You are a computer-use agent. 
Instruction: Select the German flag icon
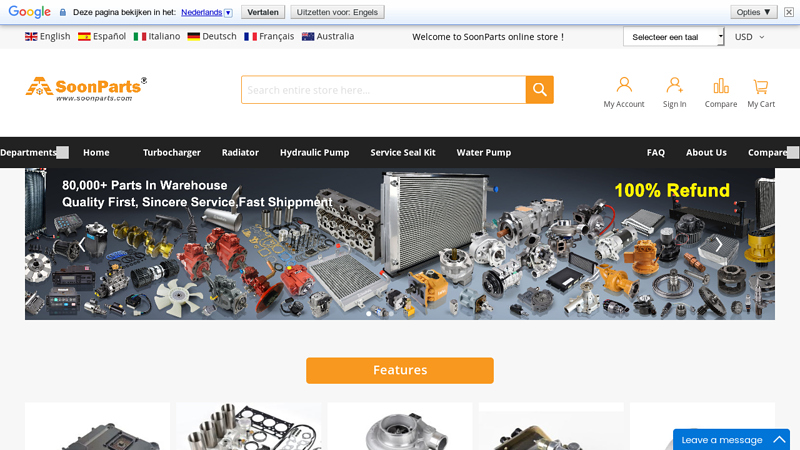[x=193, y=37]
